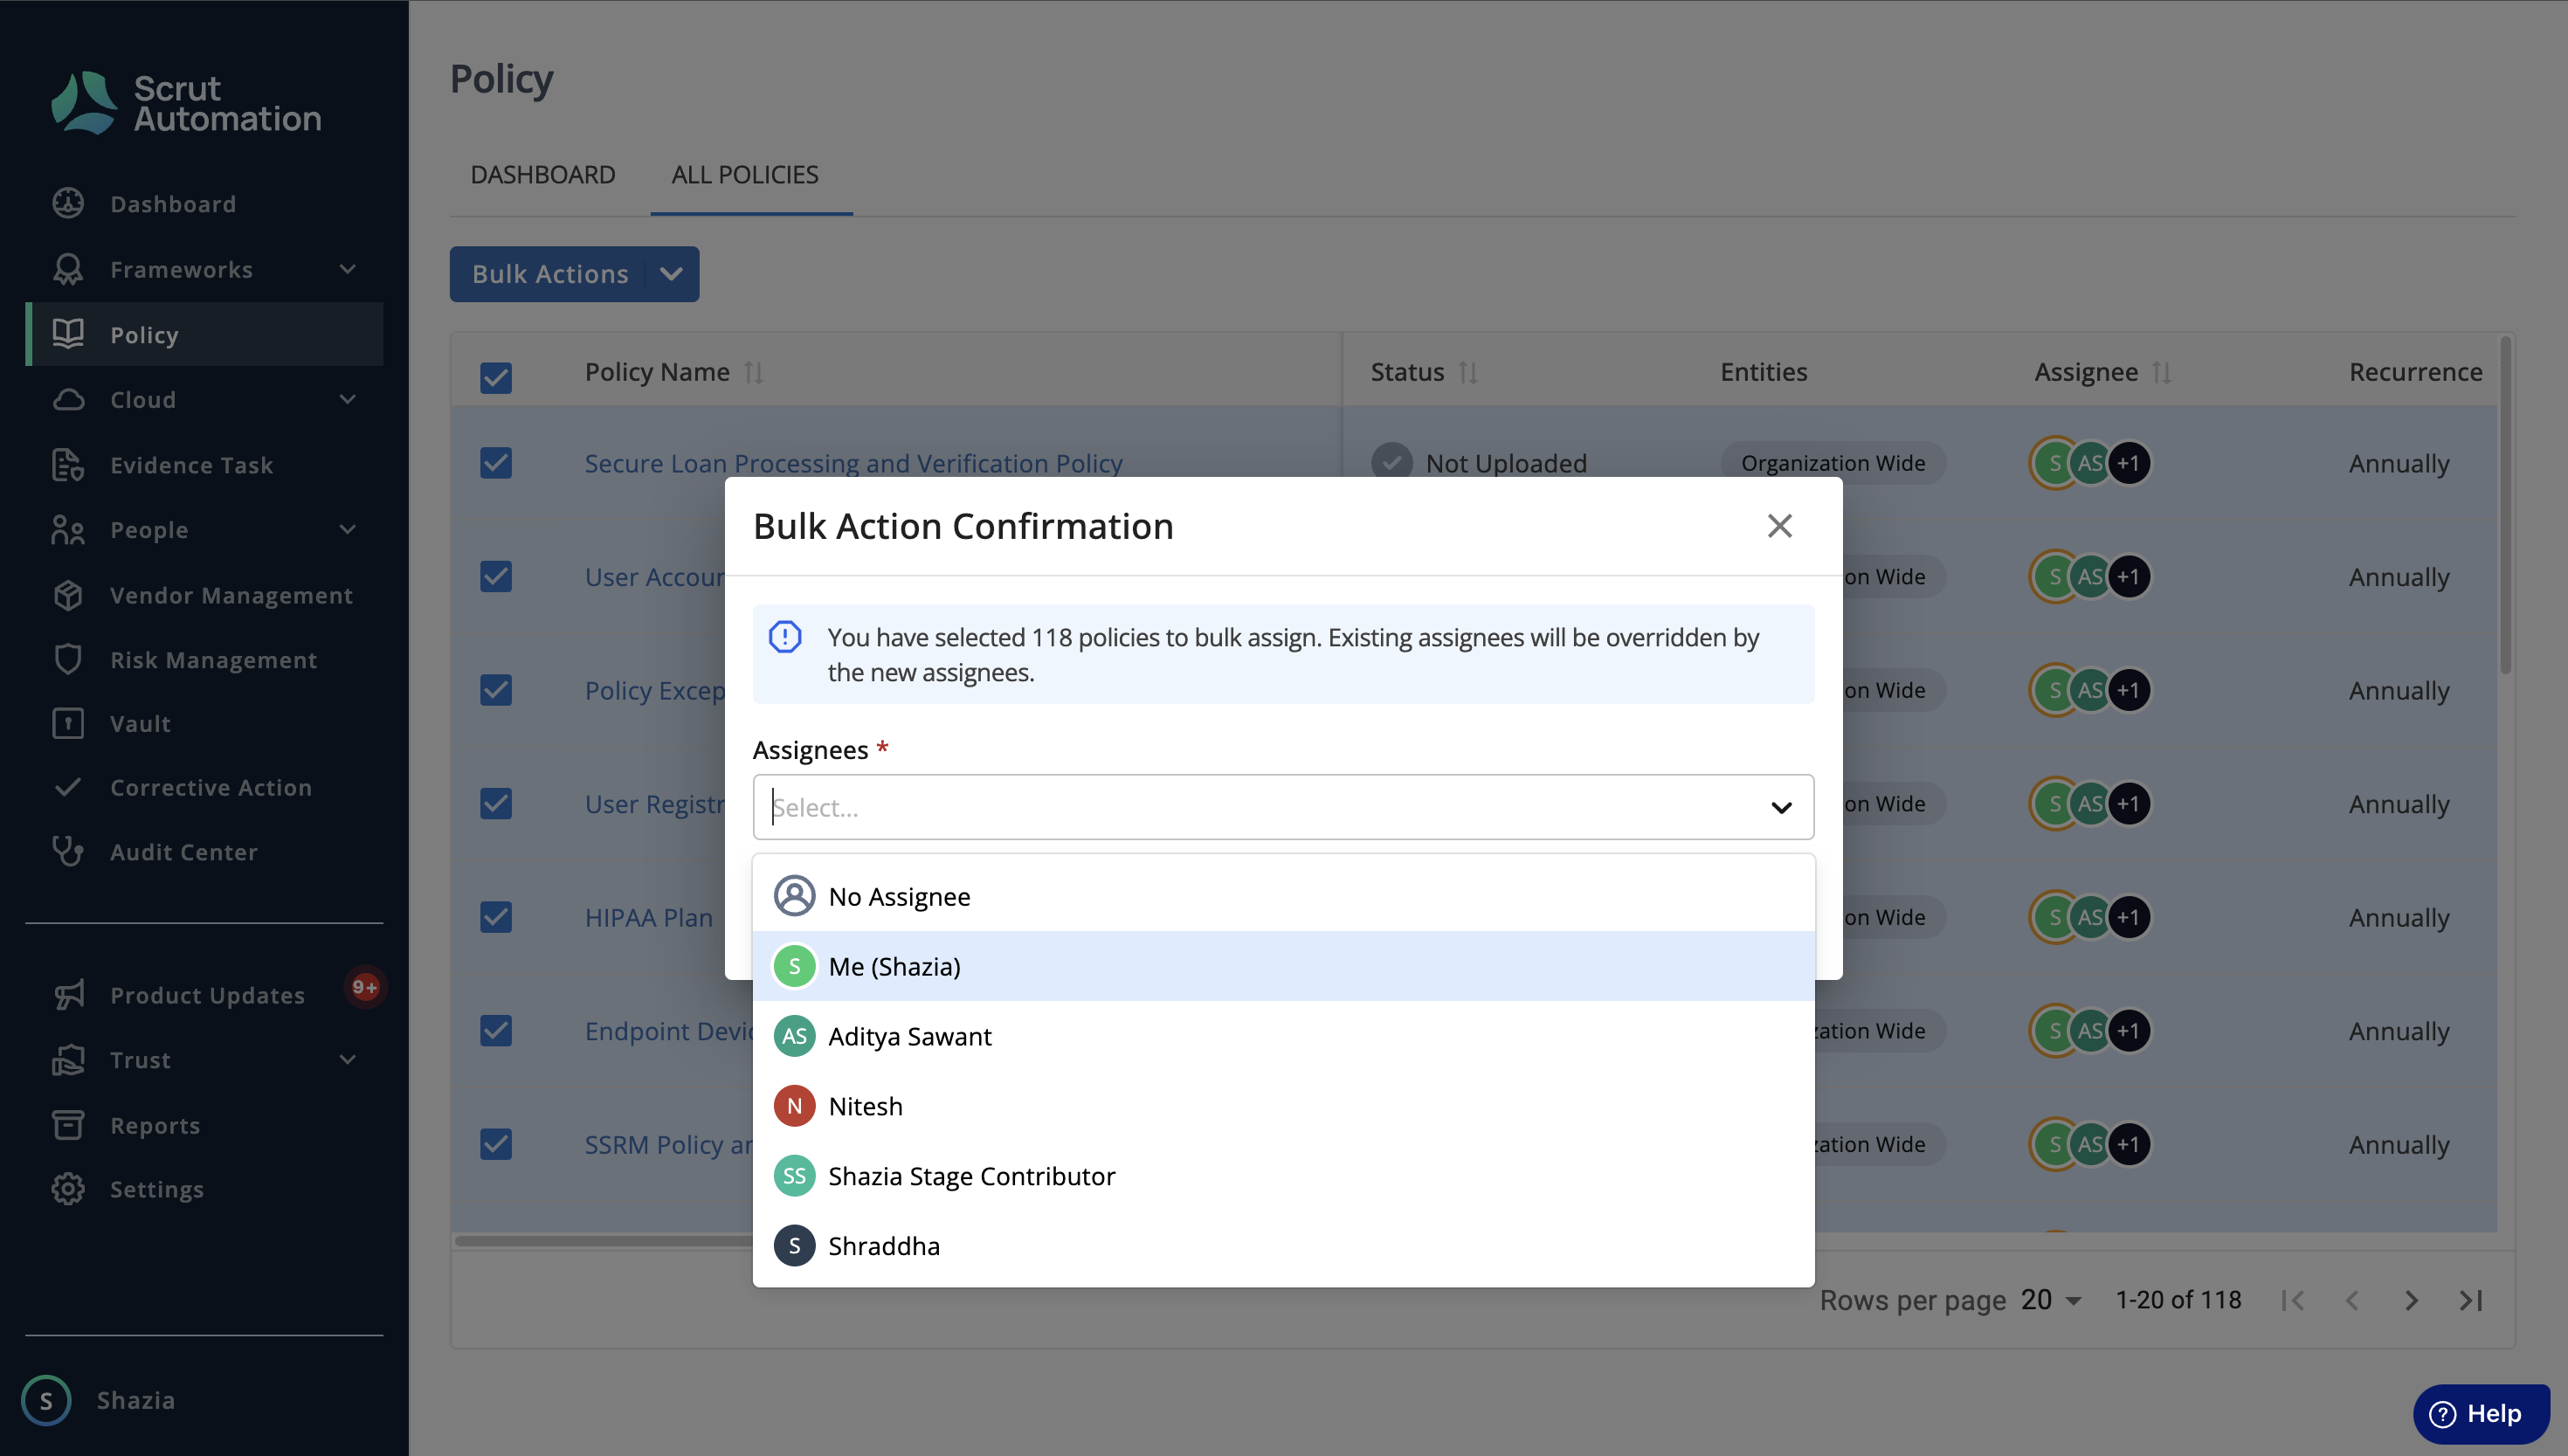
Task: Uncheck the User Registration row checkbox
Action: [496, 803]
